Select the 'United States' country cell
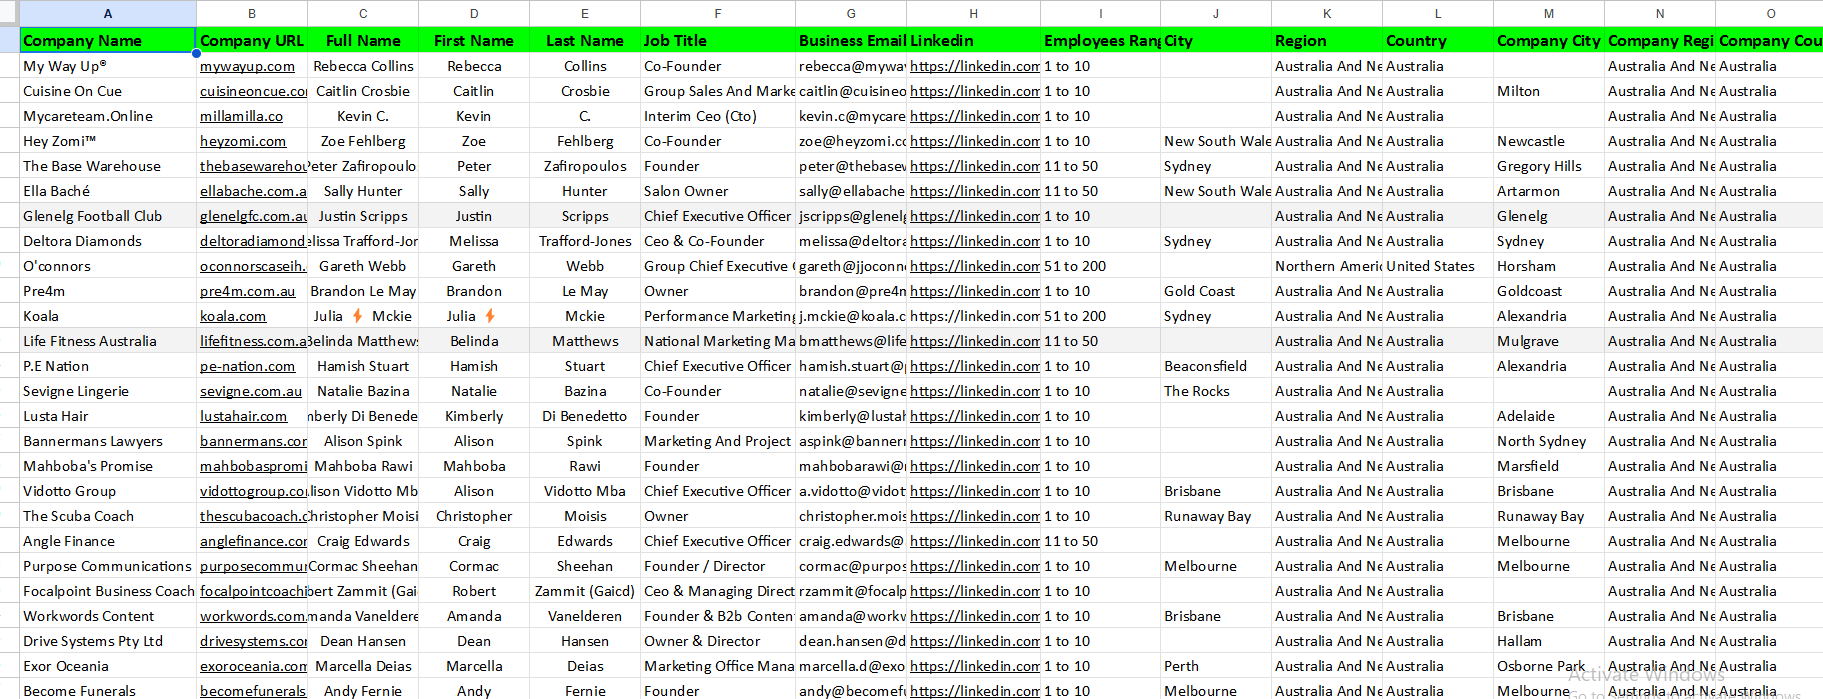1823x699 pixels. pyautogui.click(x=1438, y=266)
